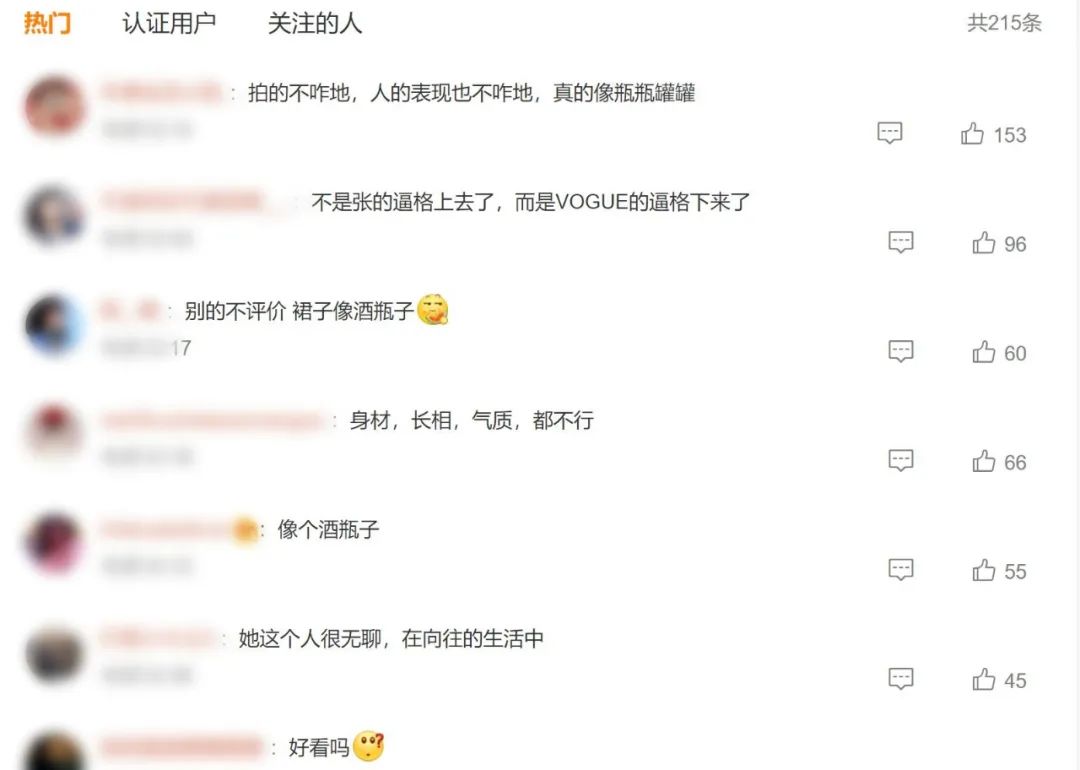Switch to the 关注的人 tab
This screenshot has width=1080, height=770.
pyautogui.click(x=315, y=23)
